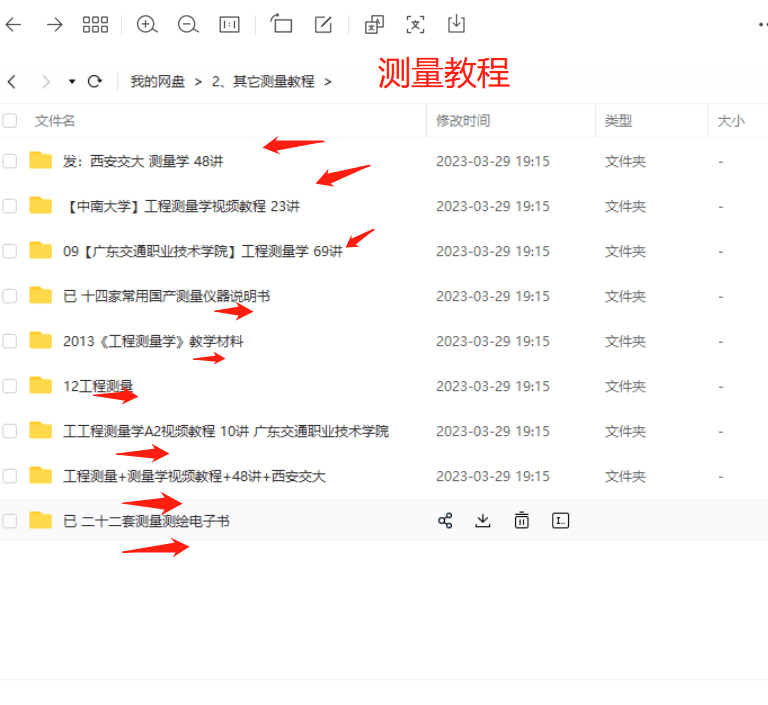768x705 pixels.
Task: Click folder icon of 12工程测量 row
Action: point(41,386)
